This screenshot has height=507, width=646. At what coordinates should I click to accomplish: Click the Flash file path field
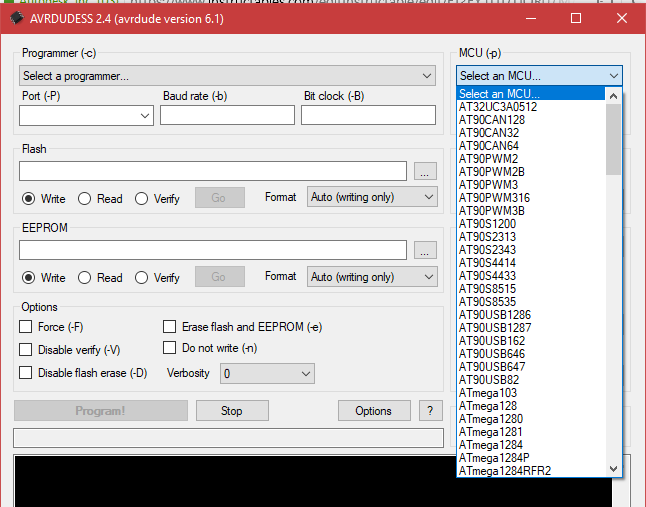213,171
